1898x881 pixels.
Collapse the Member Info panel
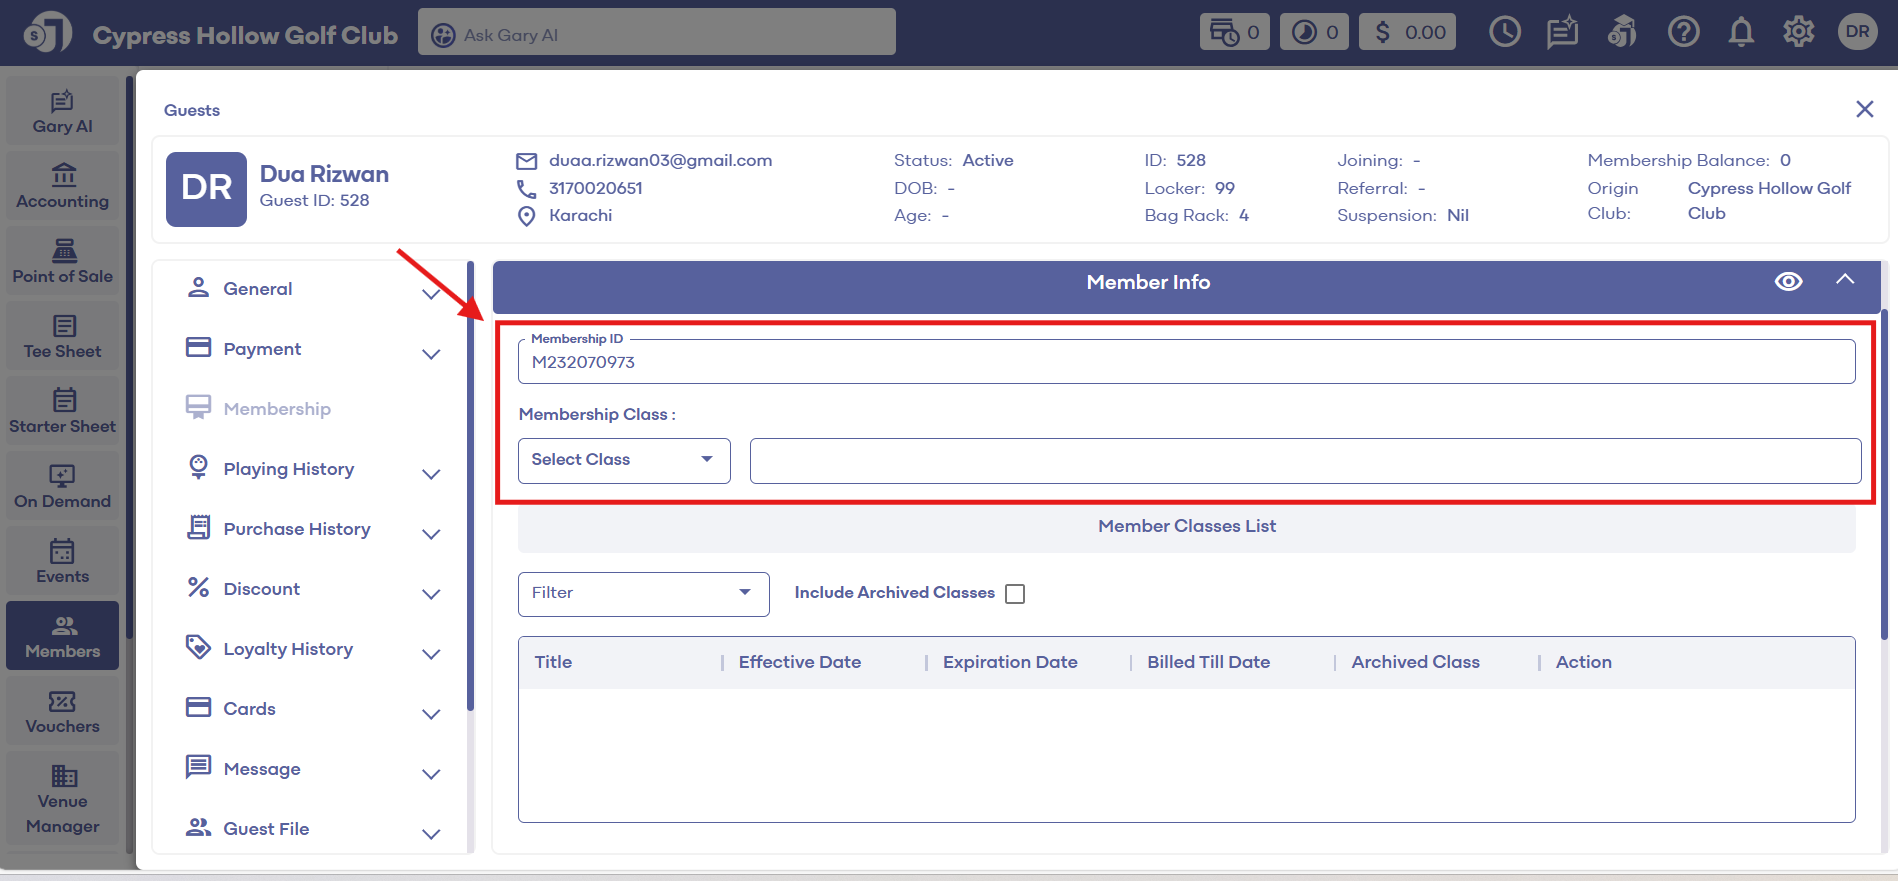click(1845, 281)
